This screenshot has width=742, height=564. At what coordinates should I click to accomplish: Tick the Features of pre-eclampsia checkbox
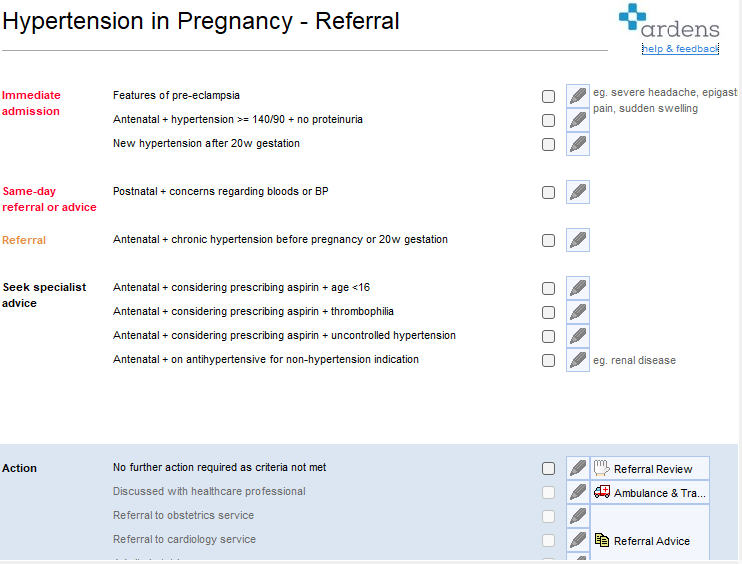548,97
